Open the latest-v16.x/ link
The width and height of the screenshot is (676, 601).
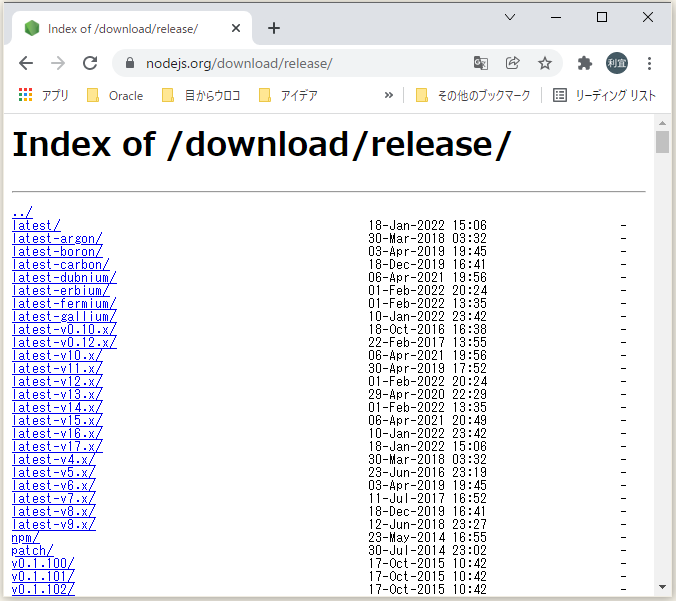[57, 433]
